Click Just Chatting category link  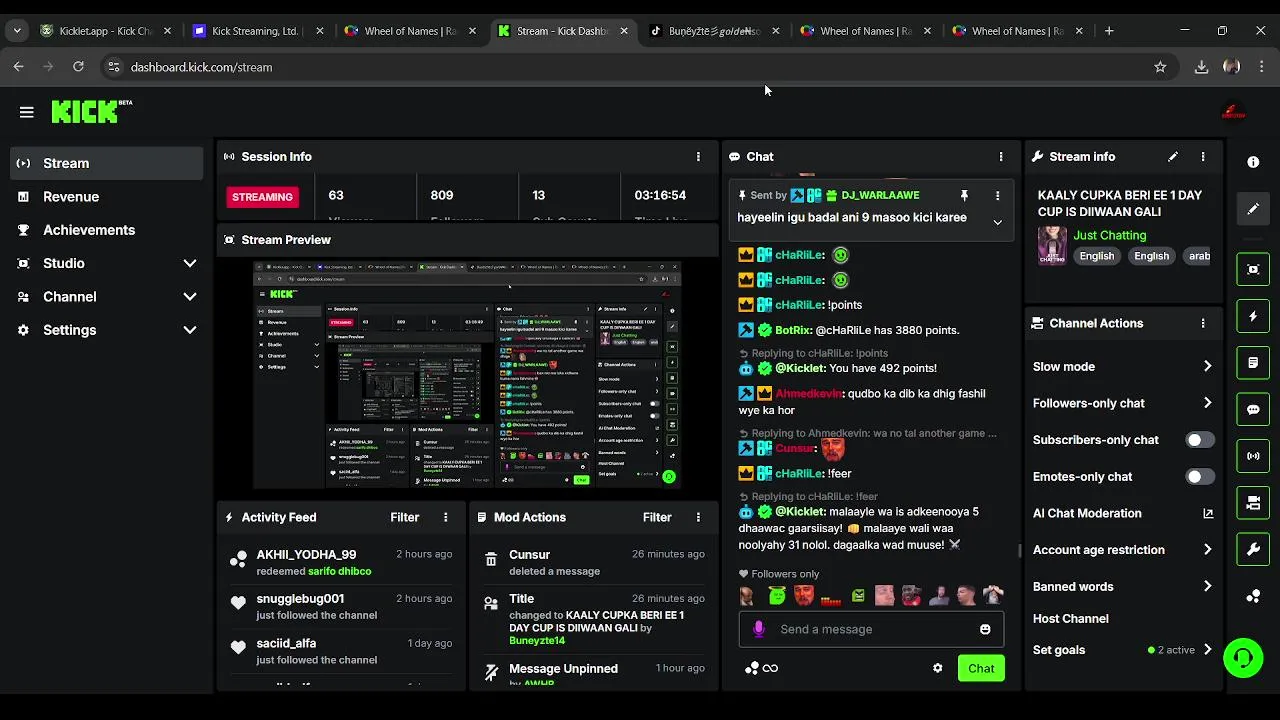[x=1109, y=235]
